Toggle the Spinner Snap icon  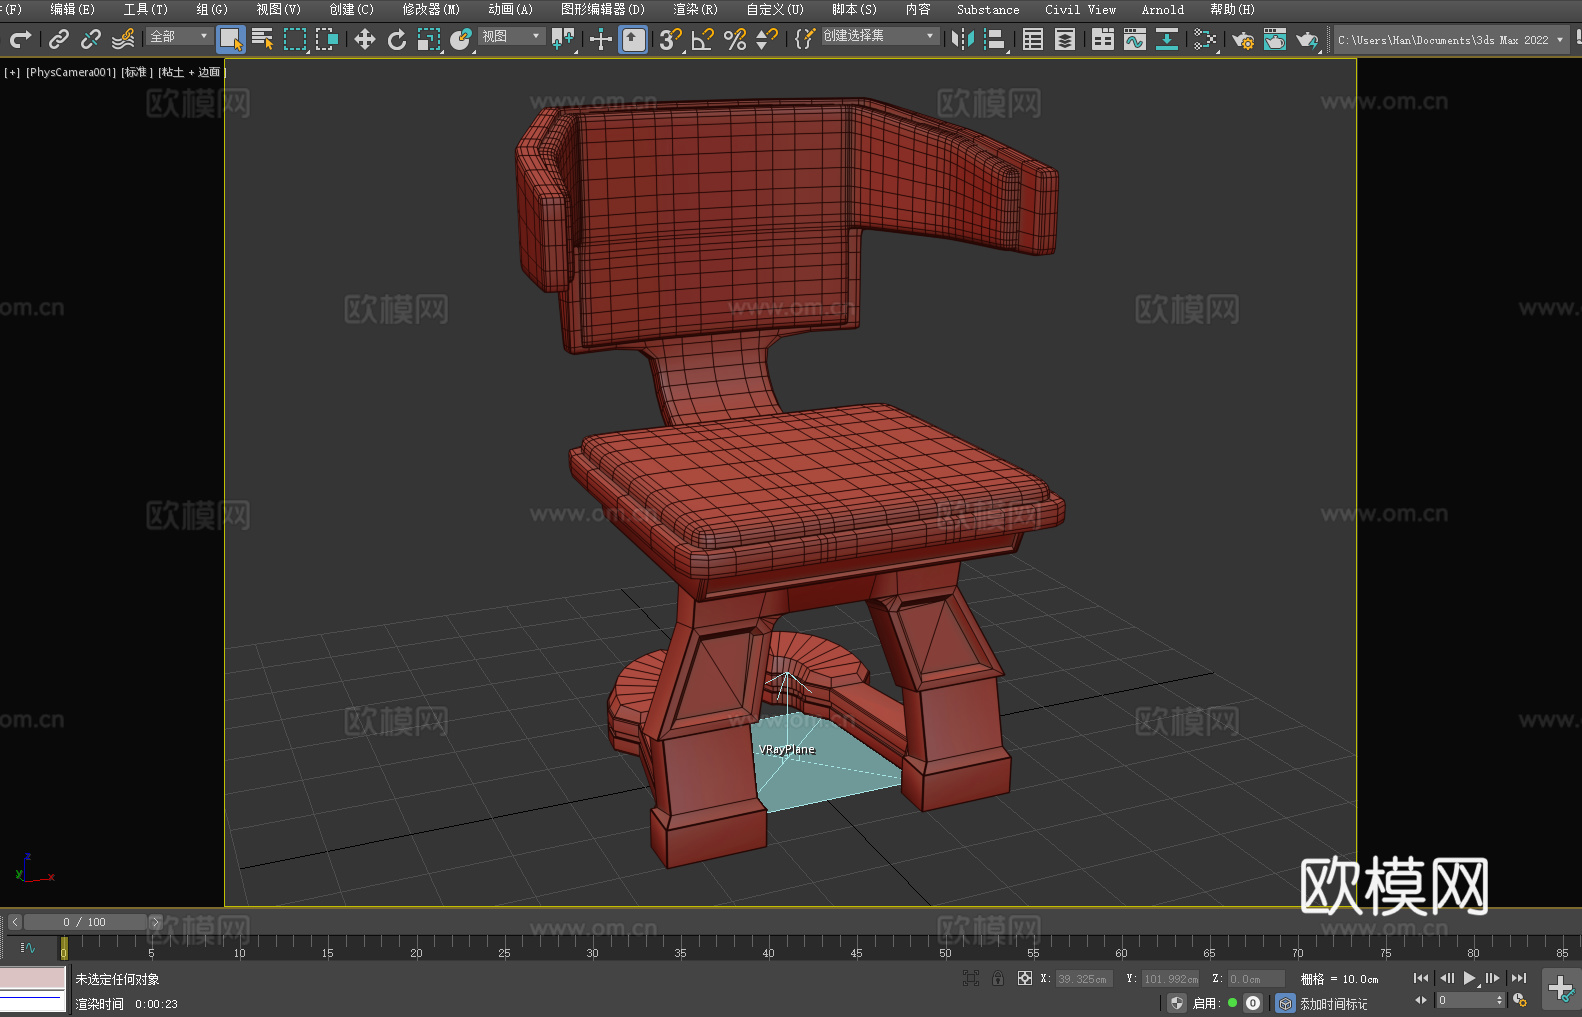767,39
